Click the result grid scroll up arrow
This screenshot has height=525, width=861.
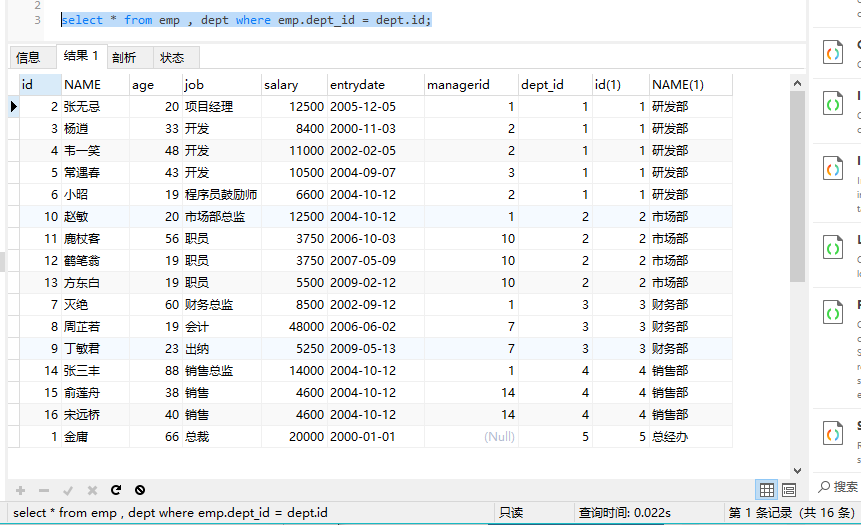pyautogui.click(x=797, y=83)
